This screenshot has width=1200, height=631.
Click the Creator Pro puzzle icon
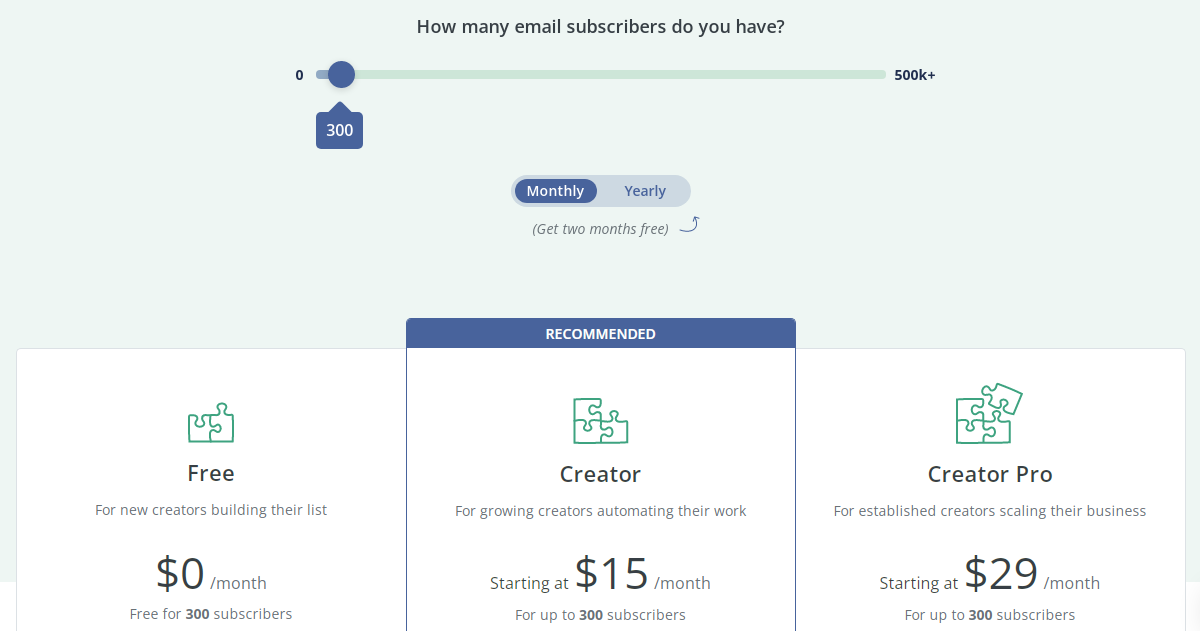click(988, 414)
